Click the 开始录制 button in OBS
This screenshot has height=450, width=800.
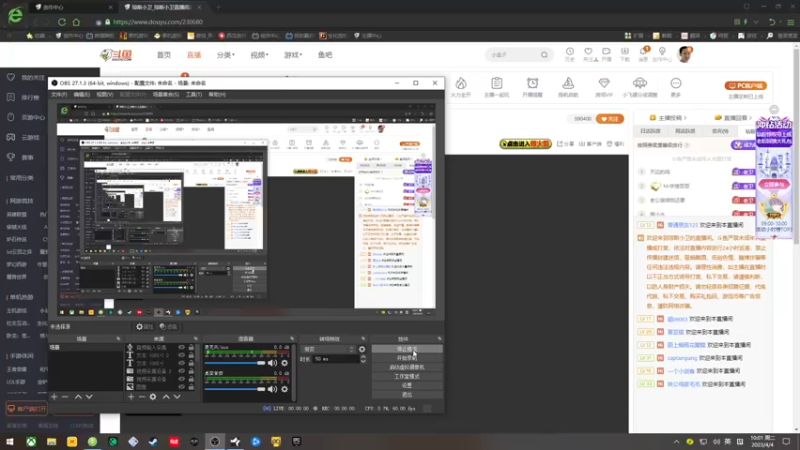(407, 358)
